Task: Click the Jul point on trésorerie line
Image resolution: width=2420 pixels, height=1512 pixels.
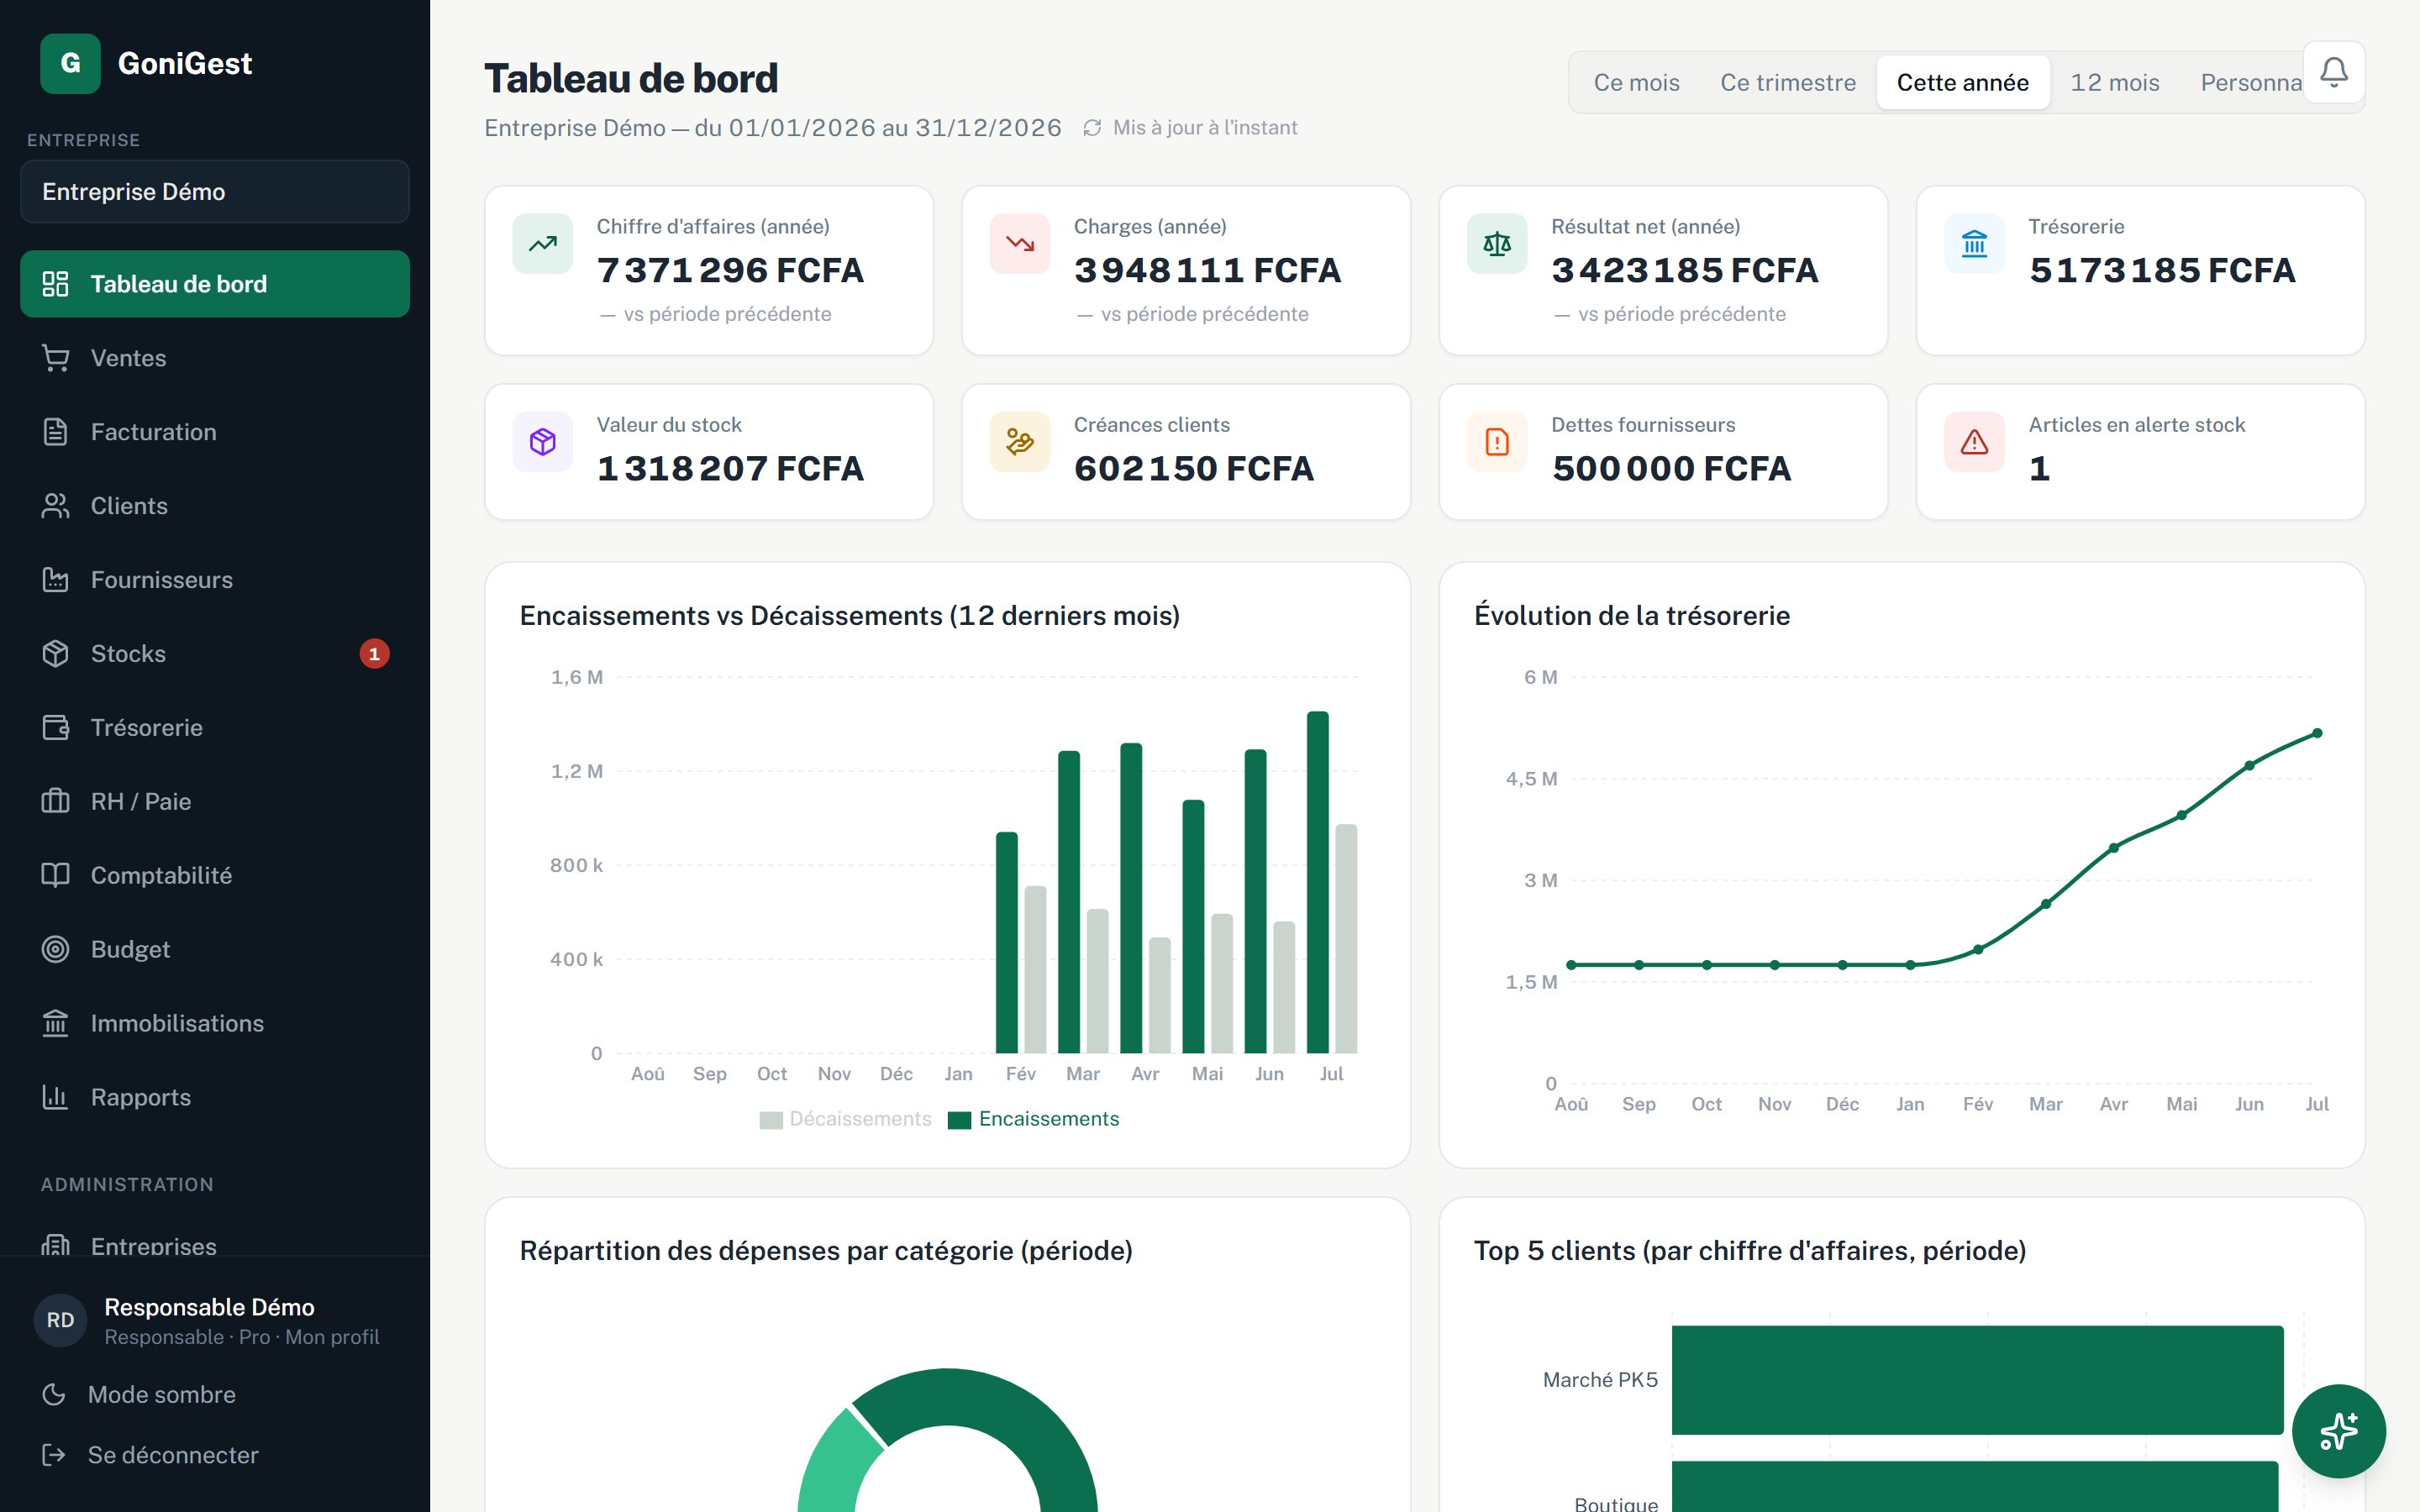Action: pos(2317,733)
